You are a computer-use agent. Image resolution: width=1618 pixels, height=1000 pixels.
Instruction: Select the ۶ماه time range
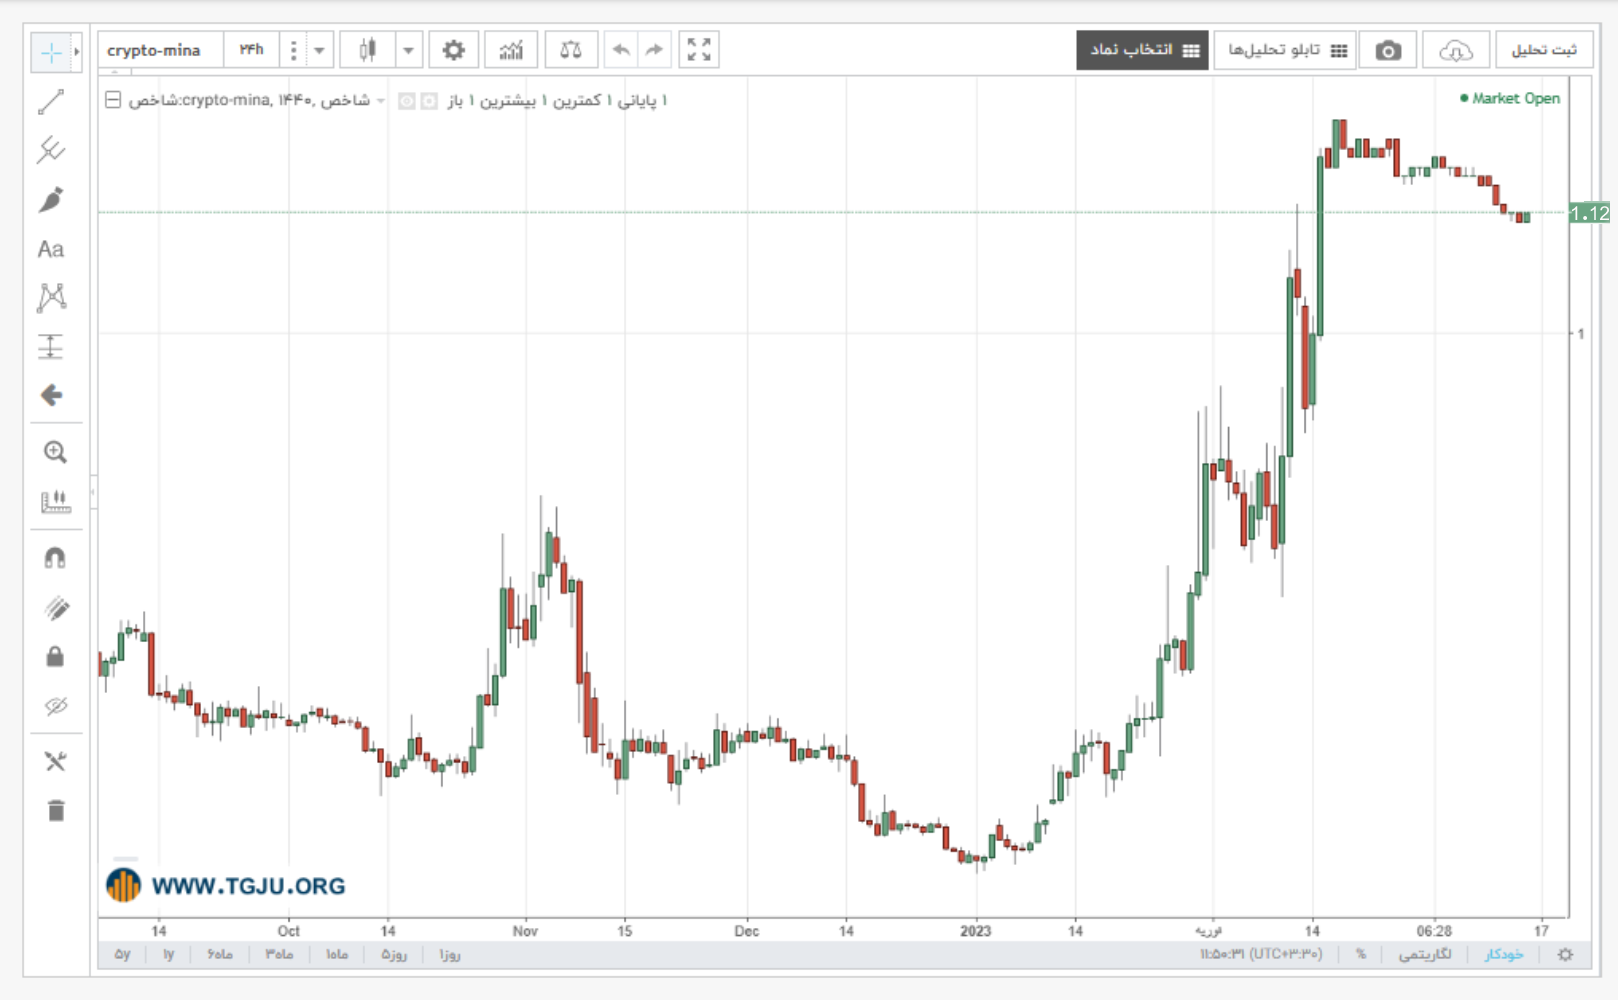coord(220,955)
